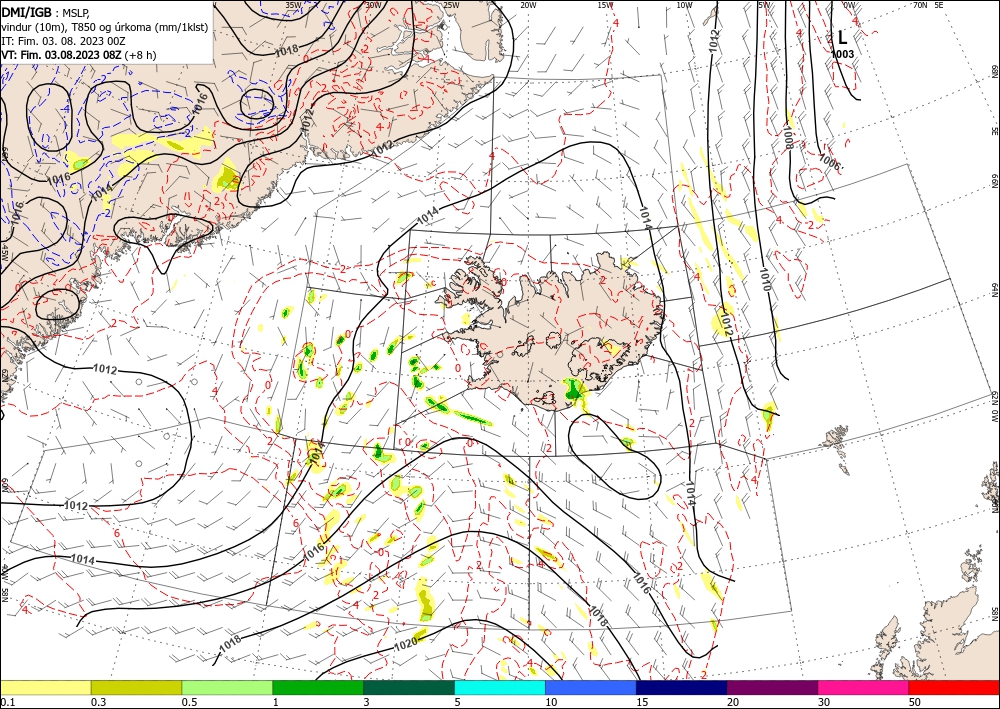Viewport: 1000px width, 709px height.
Task: Click the "L" low pressure marker
Action: point(842,38)
